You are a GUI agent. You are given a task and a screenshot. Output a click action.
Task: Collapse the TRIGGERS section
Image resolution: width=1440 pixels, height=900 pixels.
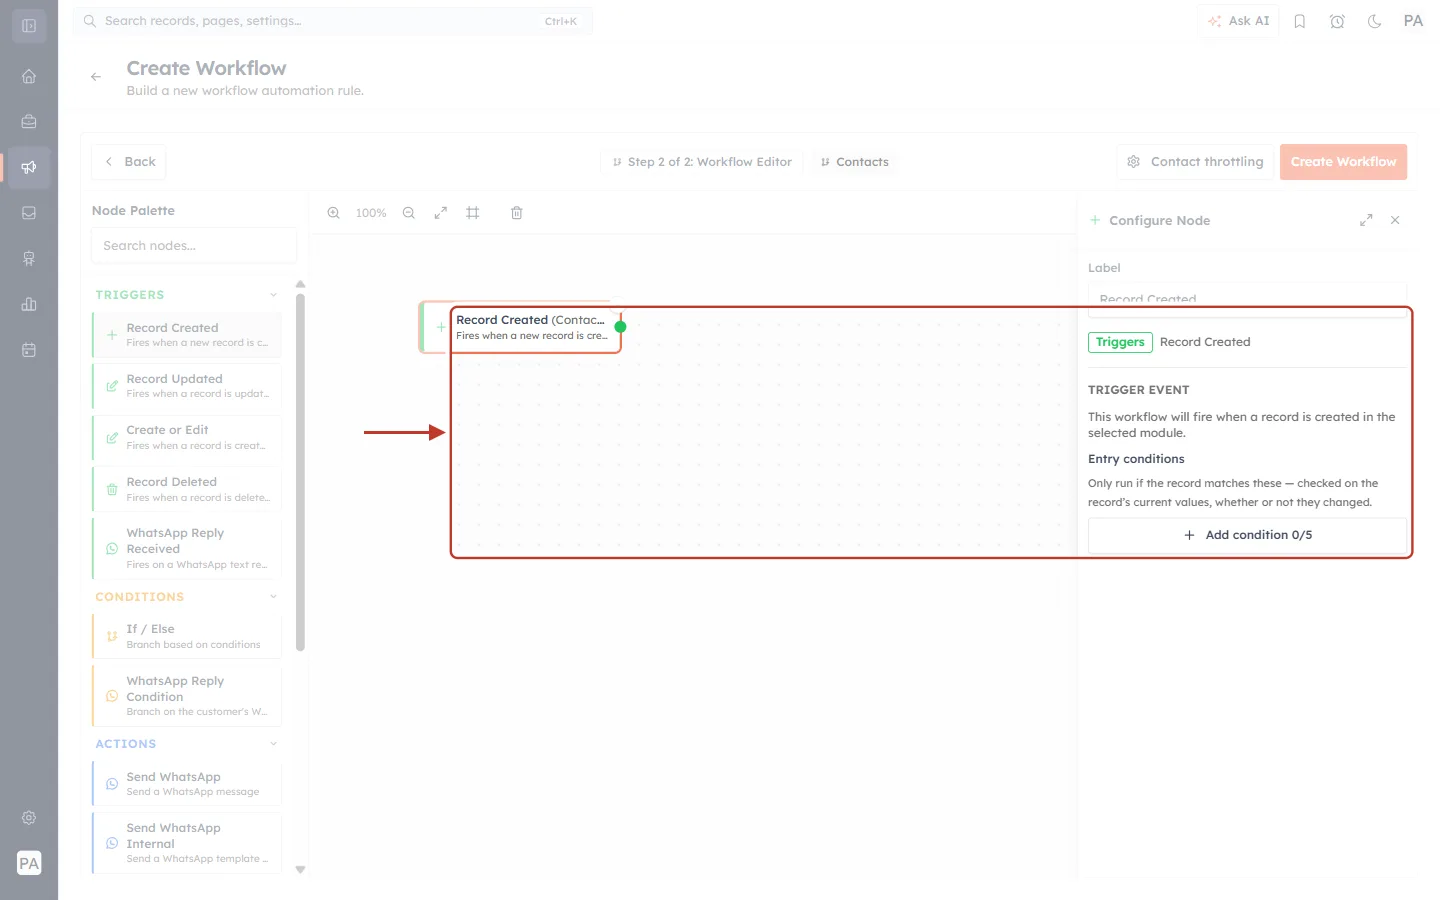pyautogui.click(x=273, y=295)
